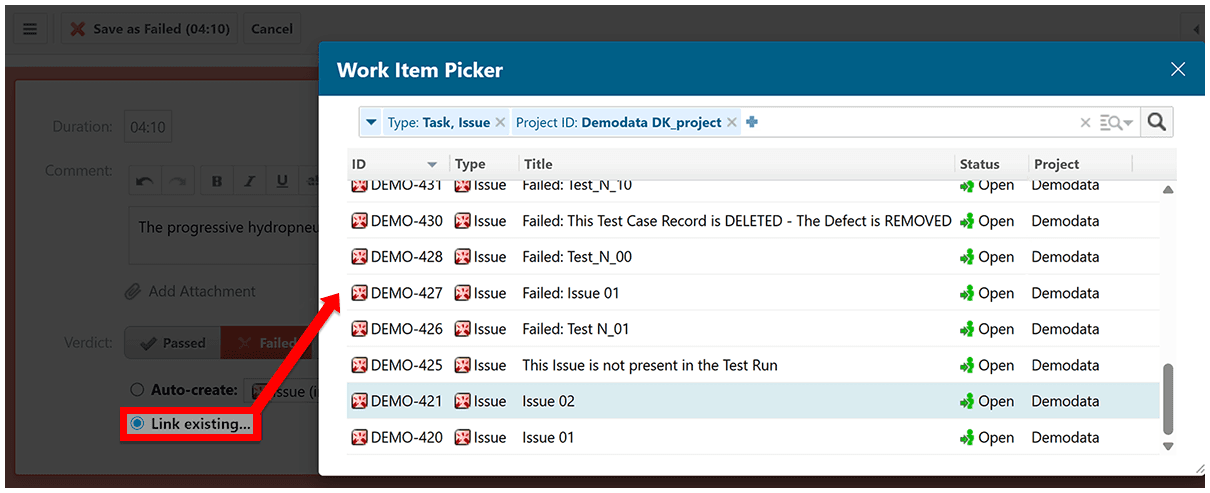The width and height of the screenshot is (1210, 493).
Task: Click Save as Failed button
Action: 149,29
